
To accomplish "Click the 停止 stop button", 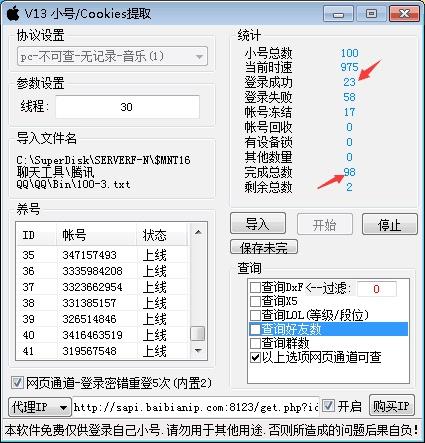I will (x=390, y=224).
